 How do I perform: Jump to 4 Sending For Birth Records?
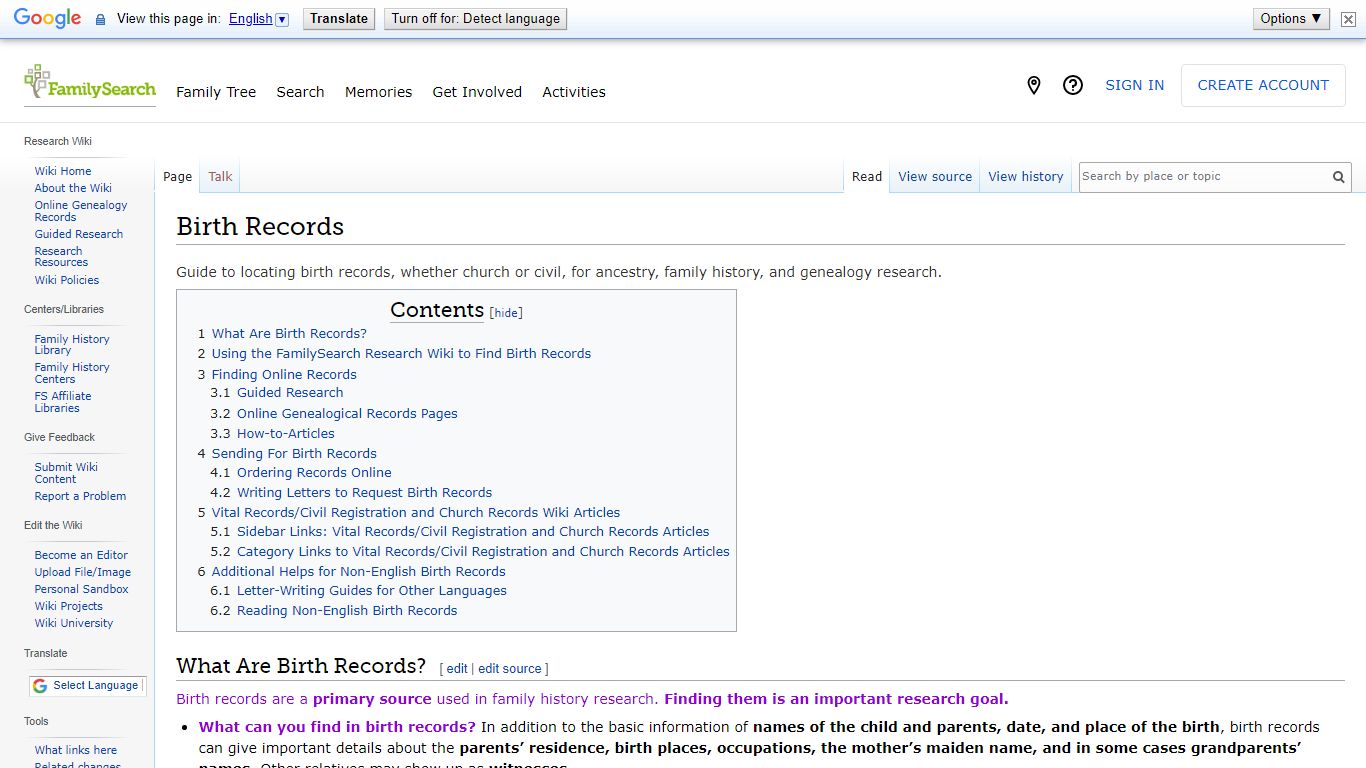(x=287, y=454)
